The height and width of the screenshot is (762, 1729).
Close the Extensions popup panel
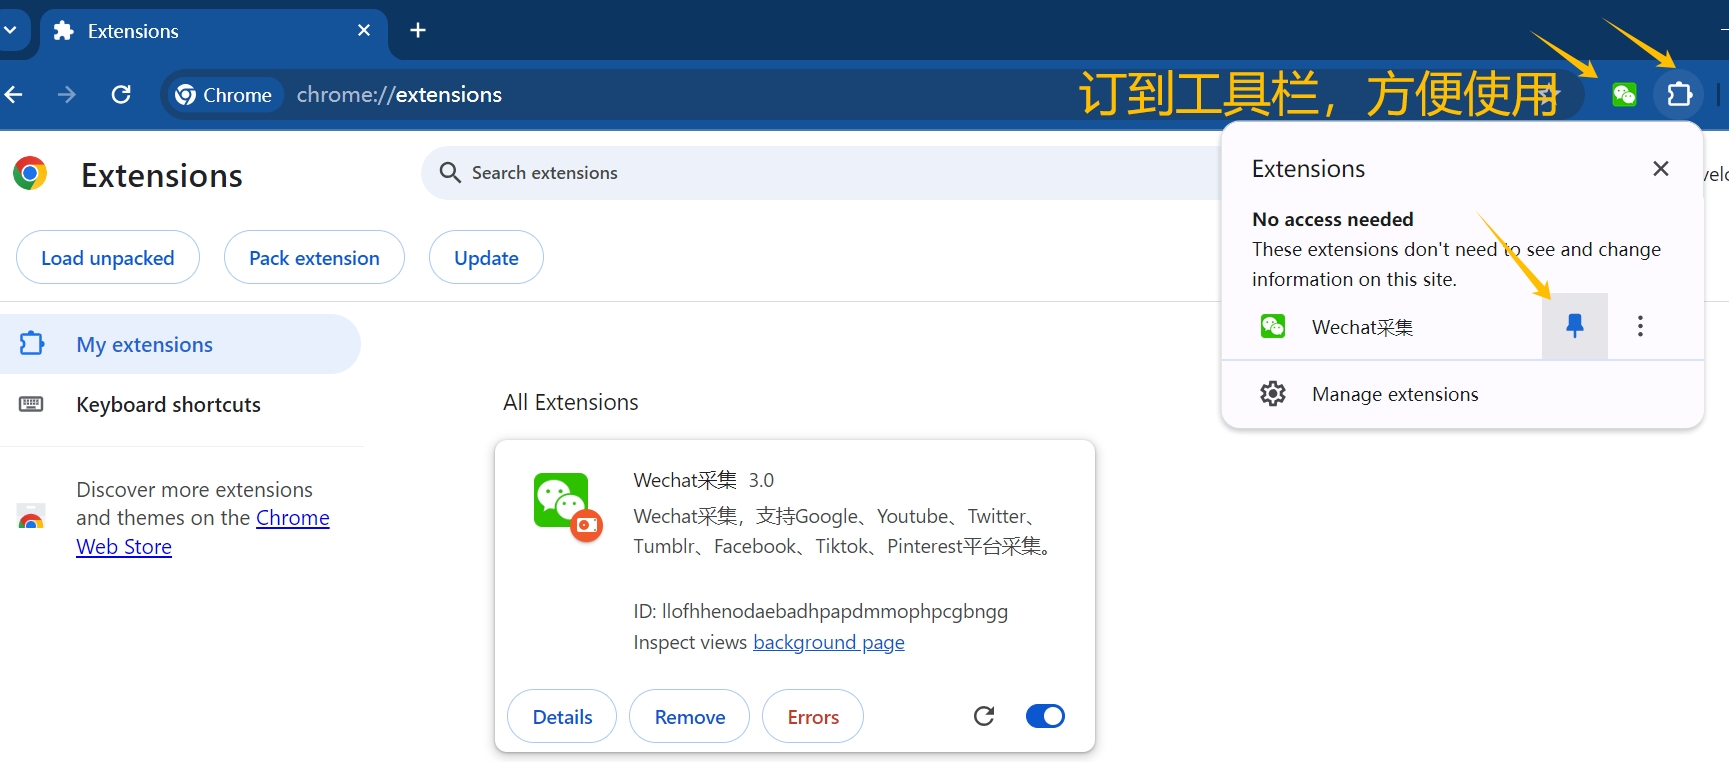coord(1661,169)
